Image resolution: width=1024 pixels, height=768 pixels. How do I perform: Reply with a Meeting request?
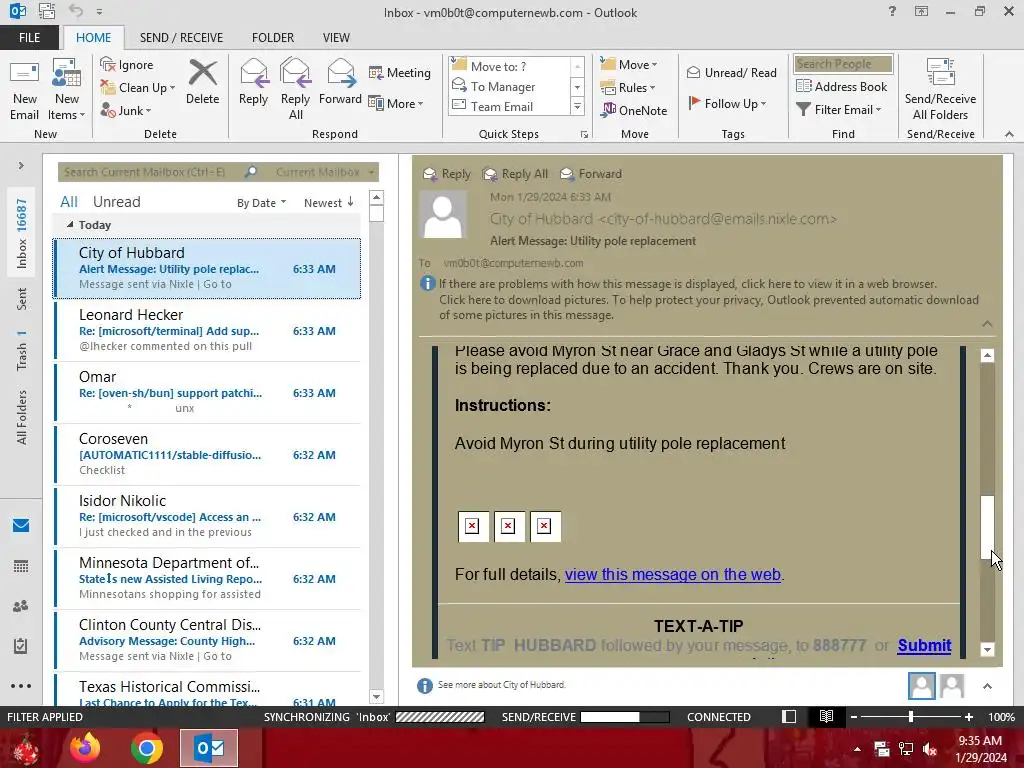pos(400,72)
